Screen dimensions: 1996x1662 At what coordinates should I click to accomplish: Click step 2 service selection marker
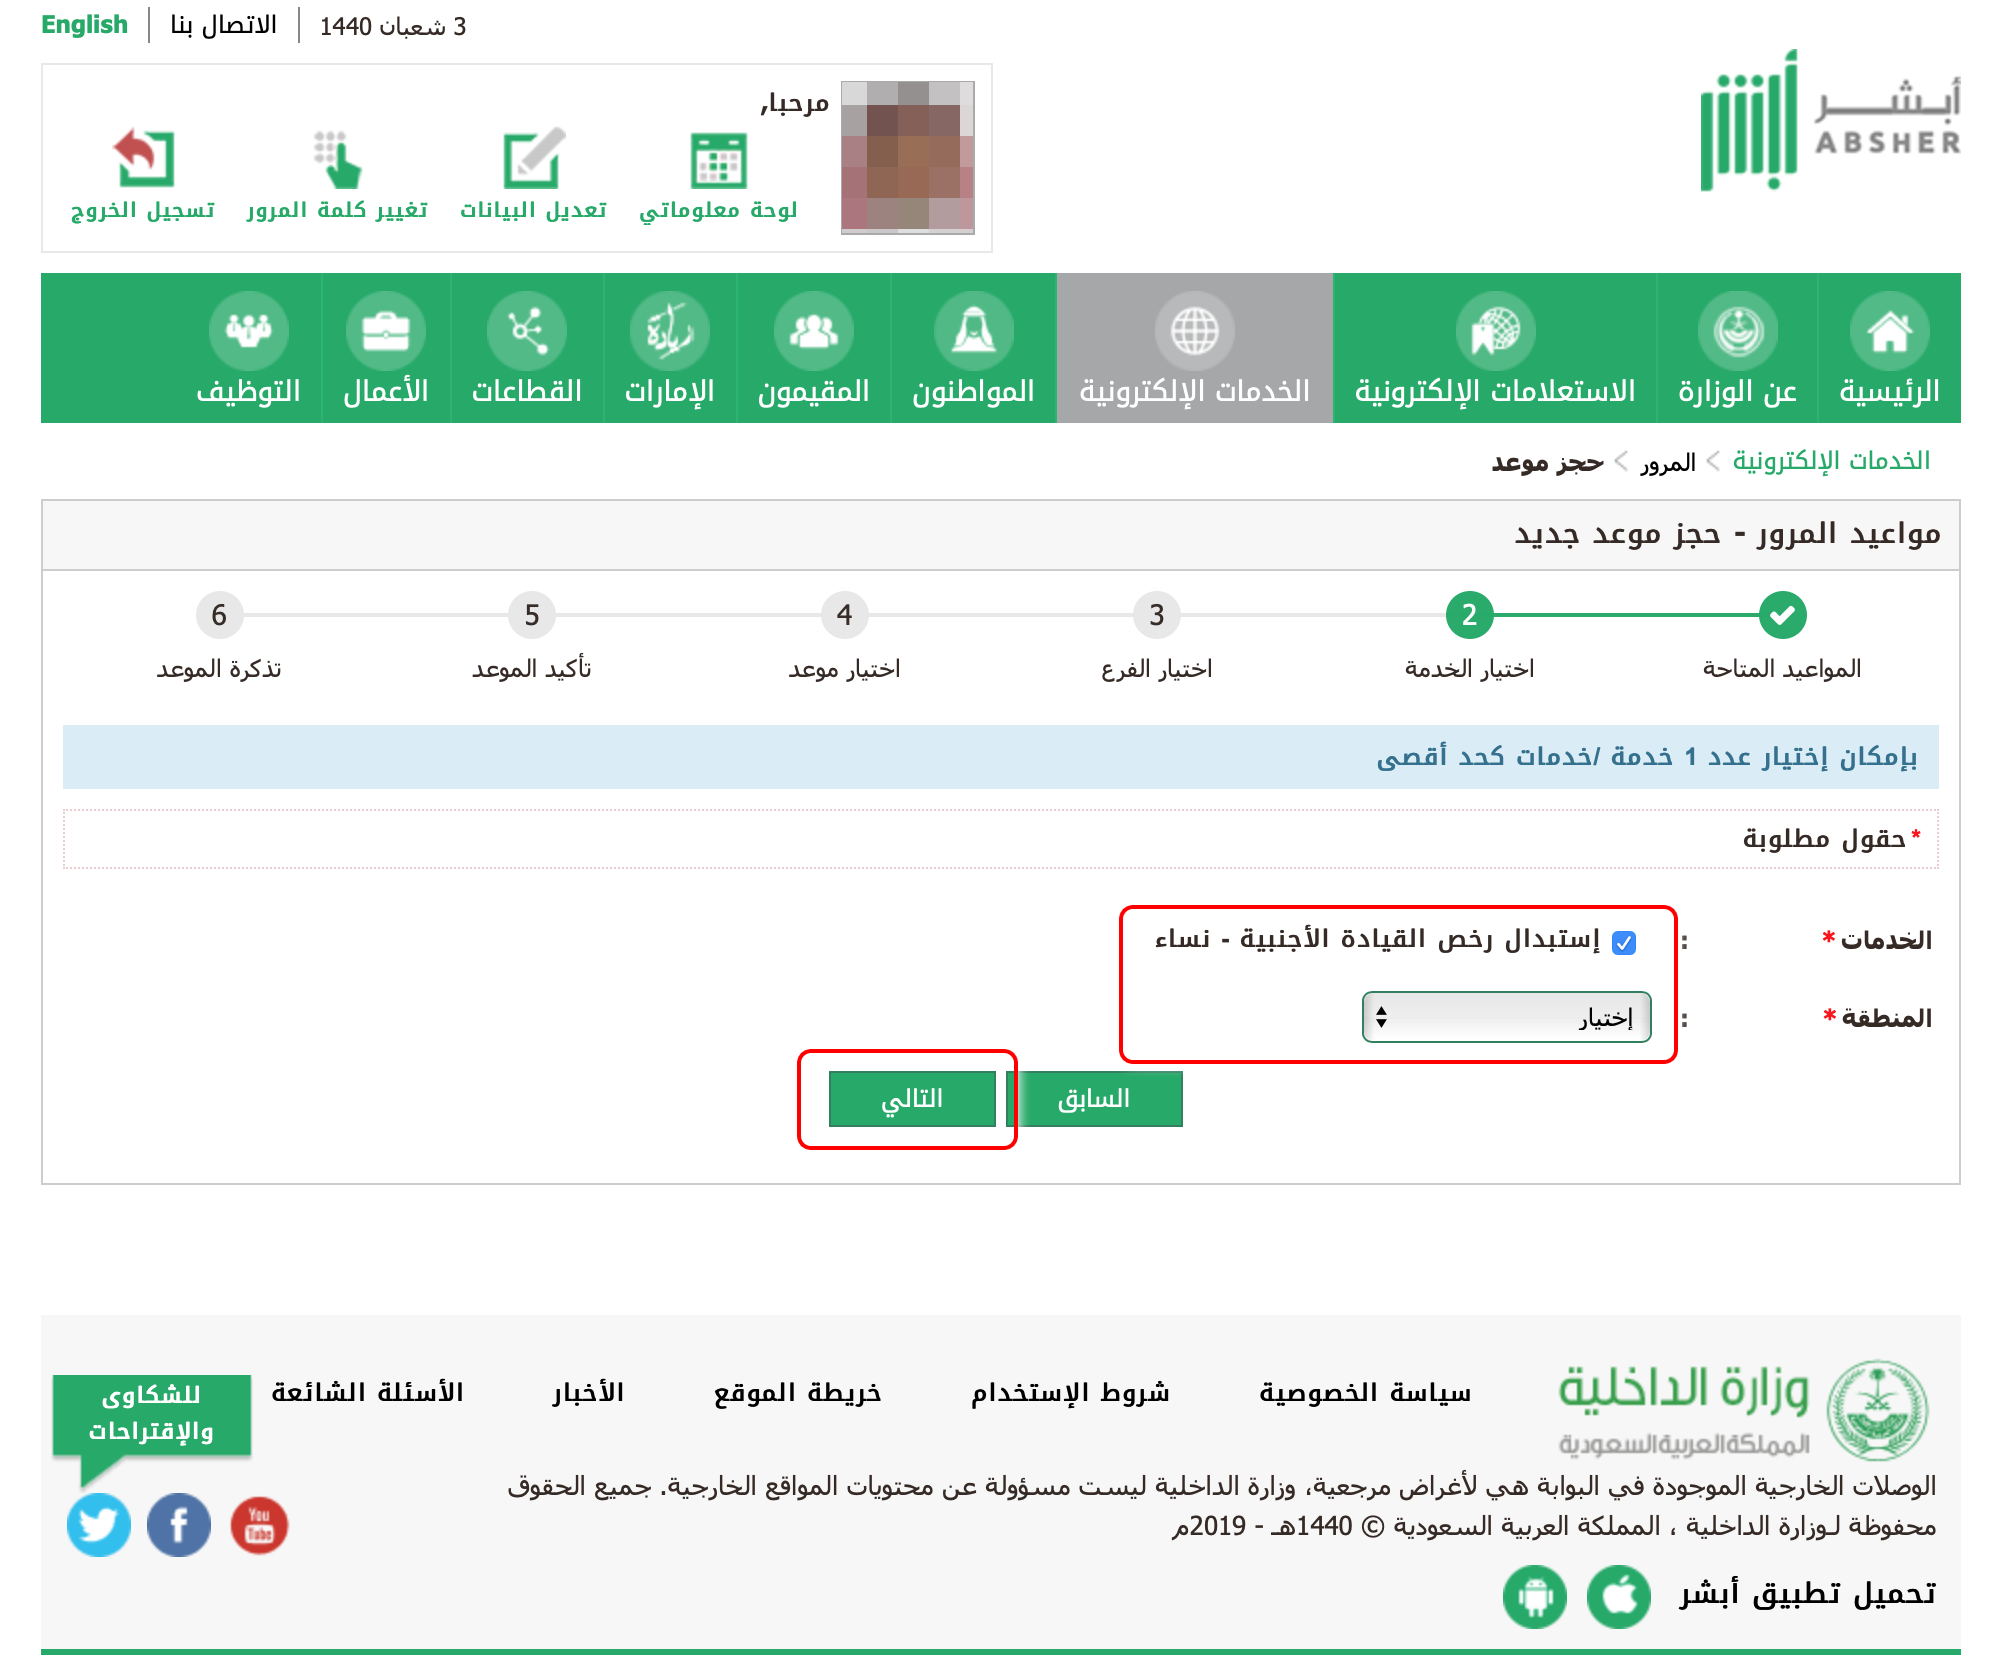coord(1469,615)
